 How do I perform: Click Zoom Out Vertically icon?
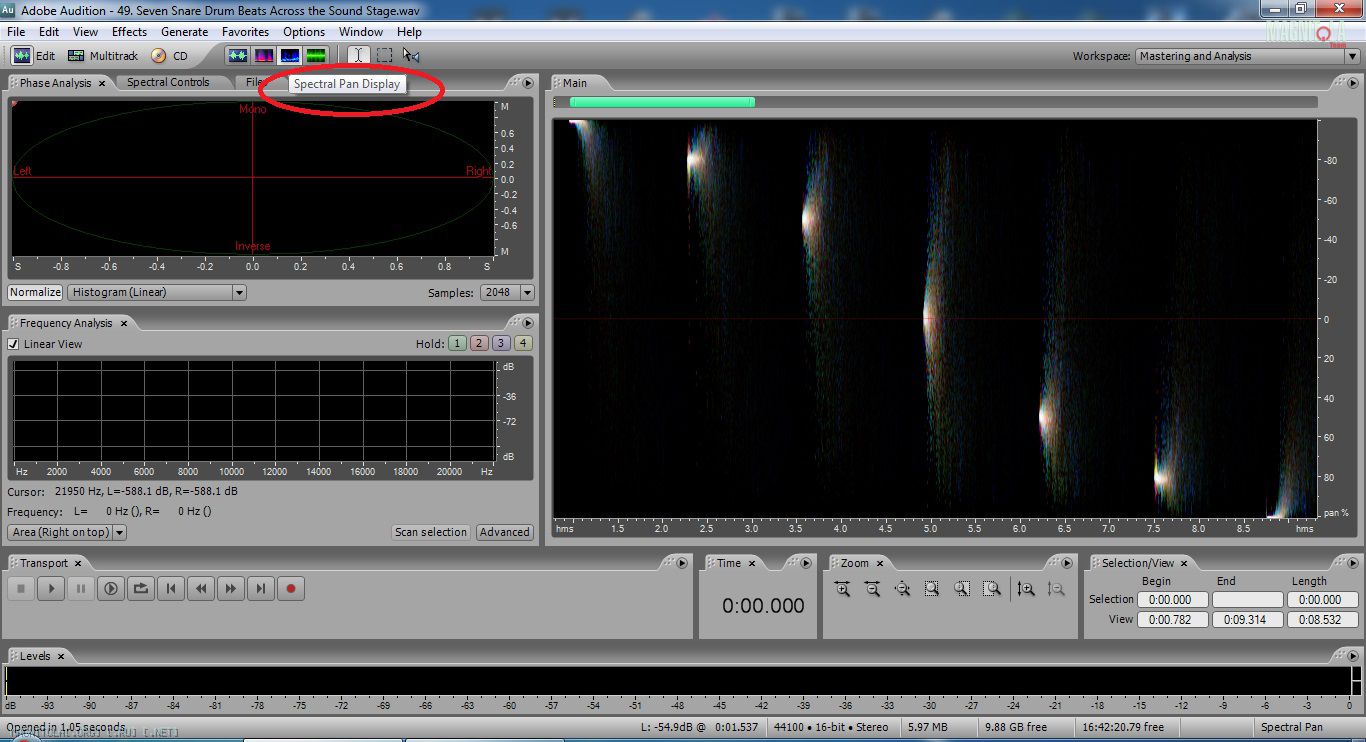tap(1056, 589)
